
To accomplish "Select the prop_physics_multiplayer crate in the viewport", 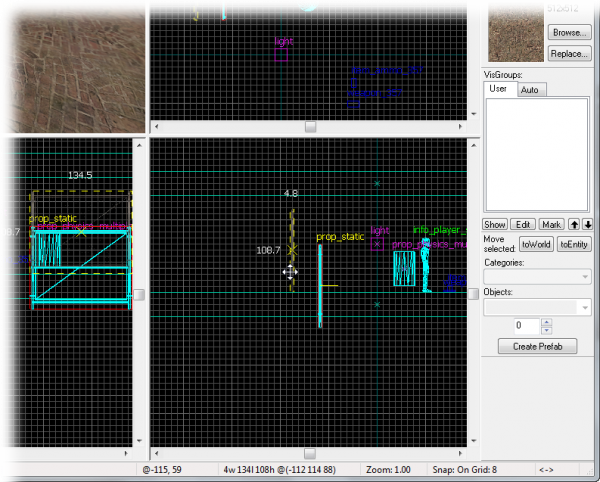I will click(x=404, y=268).
